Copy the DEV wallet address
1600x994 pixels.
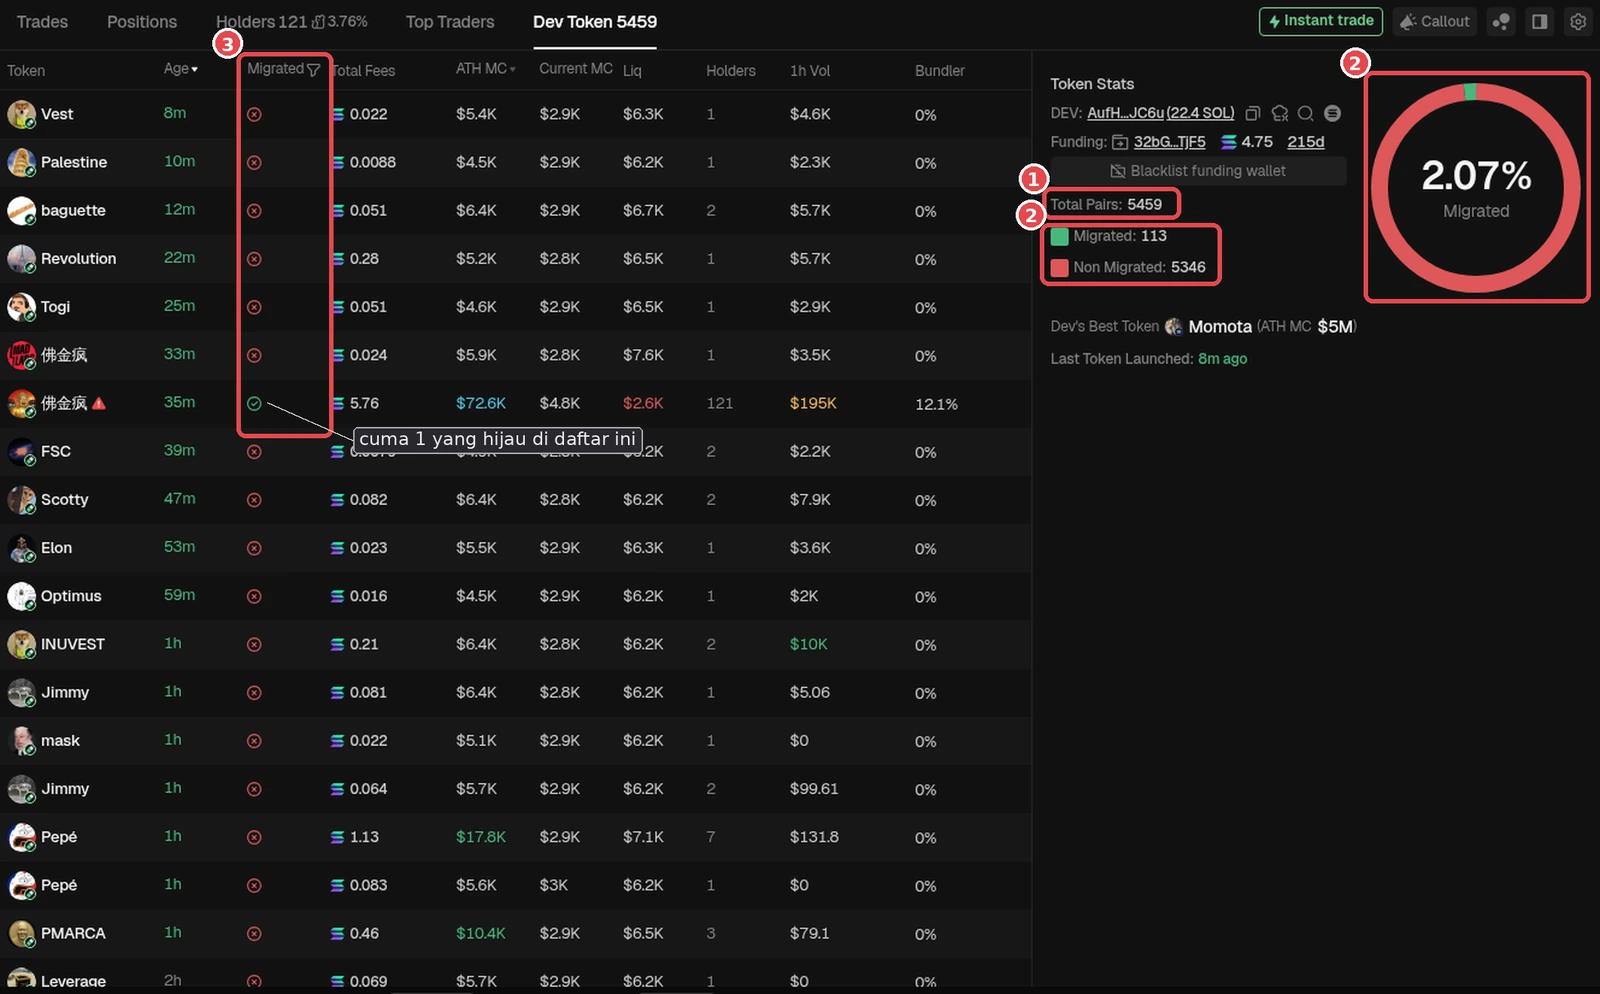pyautogui.click(x=1253, y=113)
